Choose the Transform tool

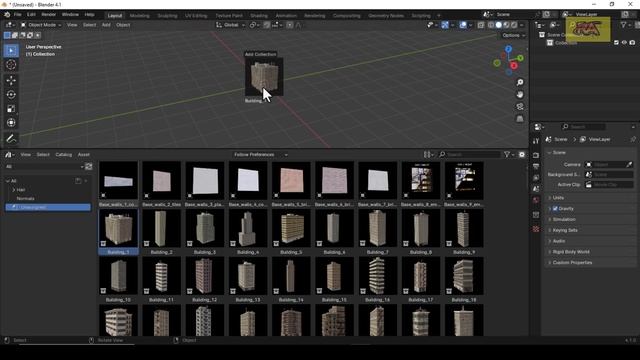coord(11,122)
